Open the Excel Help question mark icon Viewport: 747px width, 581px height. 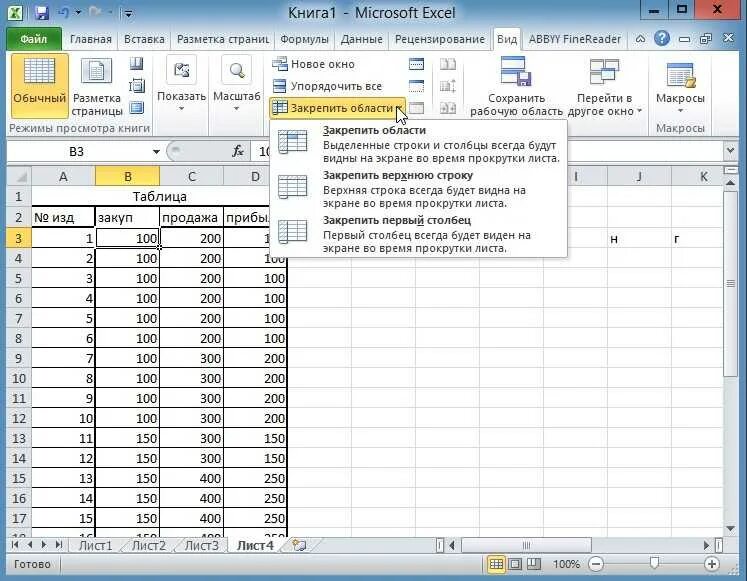662,39
